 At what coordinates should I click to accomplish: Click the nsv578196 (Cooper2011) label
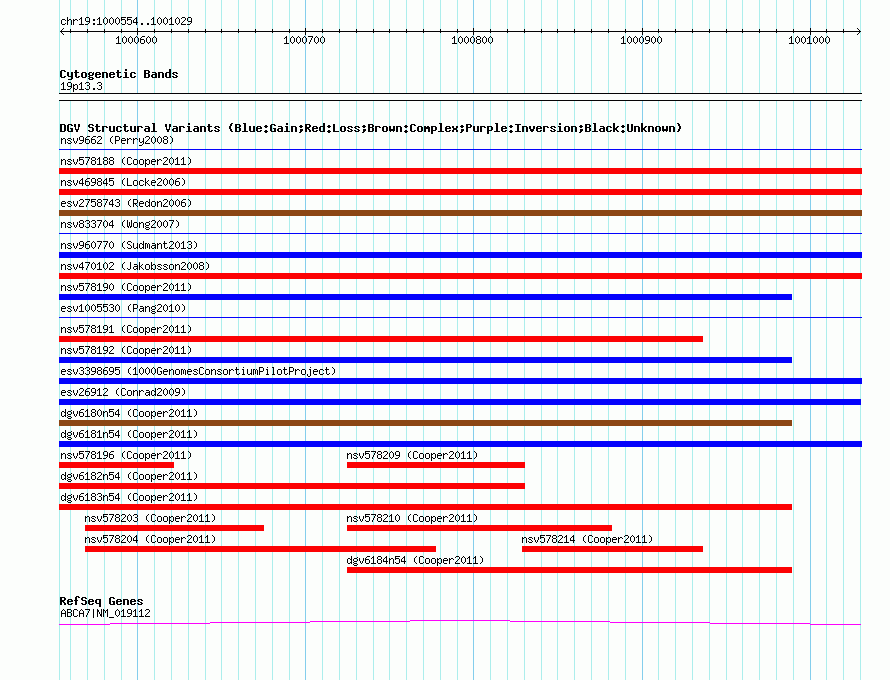pos(126,455)
